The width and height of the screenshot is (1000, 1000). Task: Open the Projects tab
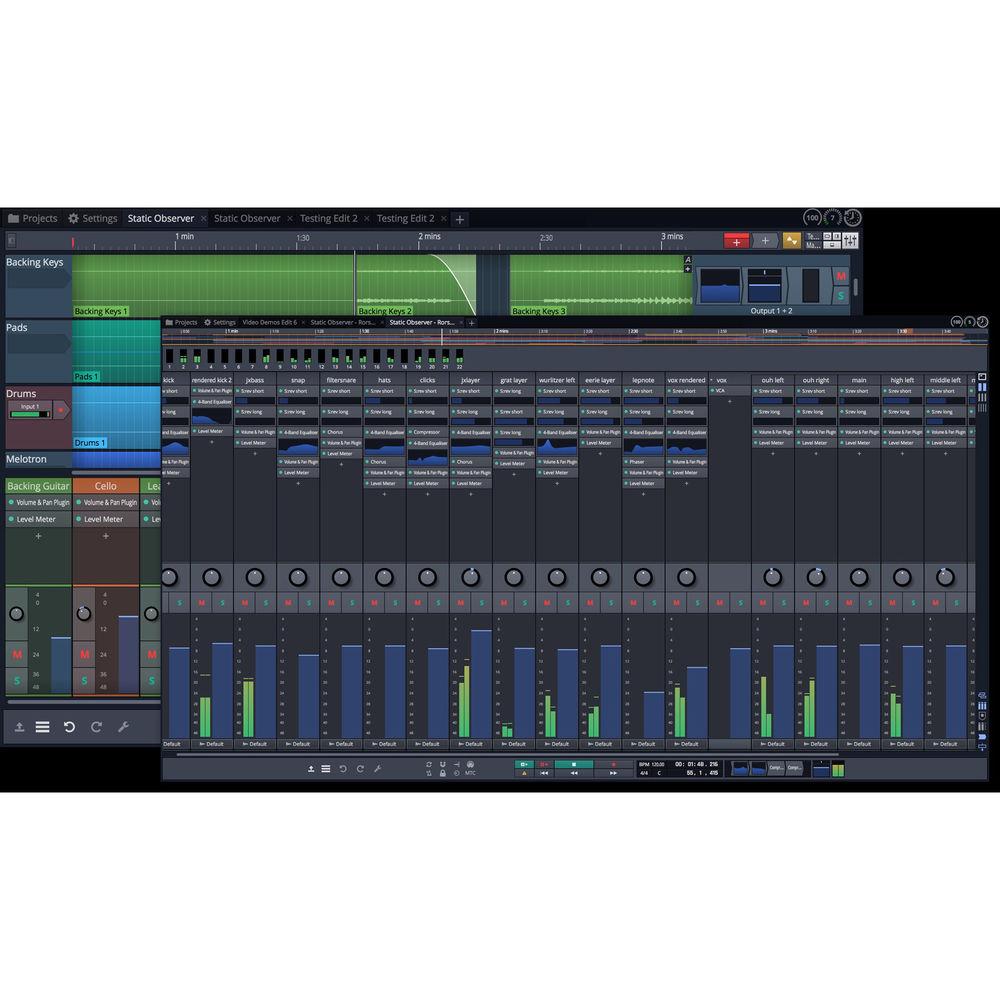click(36, 218)
